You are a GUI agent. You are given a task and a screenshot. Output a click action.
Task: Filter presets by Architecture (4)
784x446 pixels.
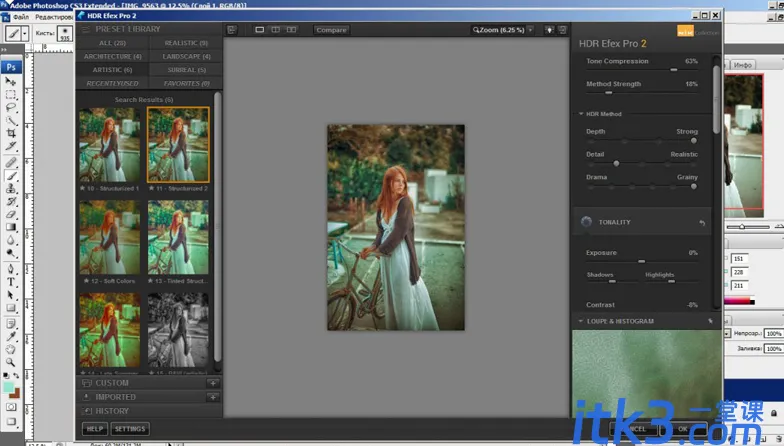pyautogui.click(x=112, y=56)
